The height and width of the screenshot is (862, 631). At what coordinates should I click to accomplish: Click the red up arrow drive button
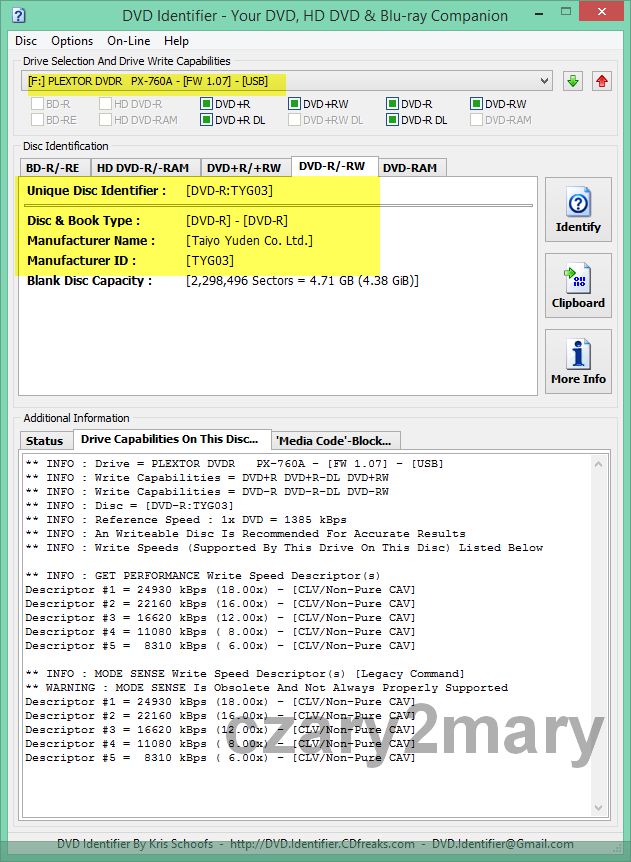[602, 81]
